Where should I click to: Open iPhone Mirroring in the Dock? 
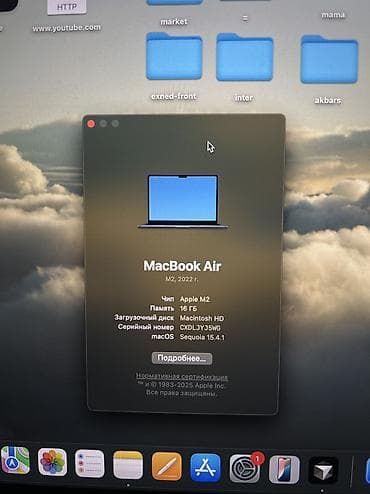coord(284,470)
